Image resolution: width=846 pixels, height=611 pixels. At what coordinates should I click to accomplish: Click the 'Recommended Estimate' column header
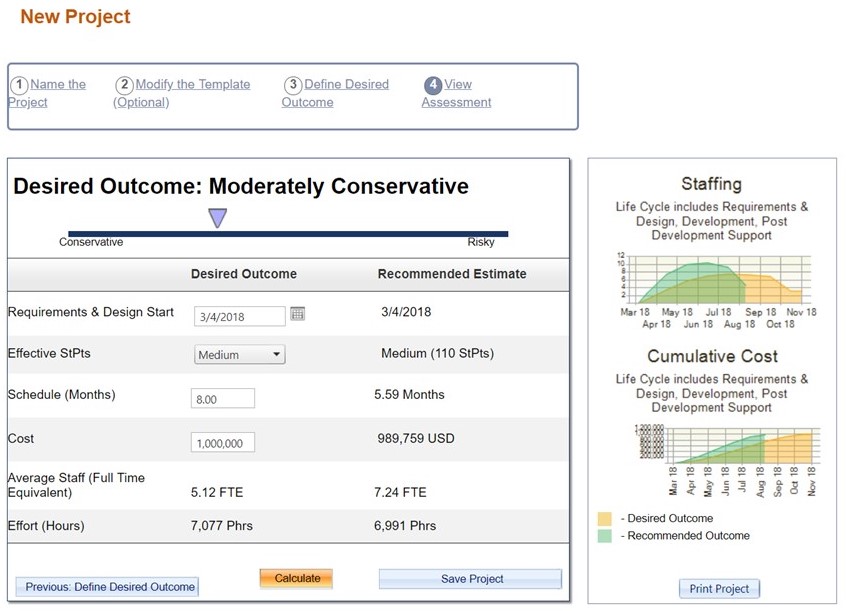[x=452, y=274]
